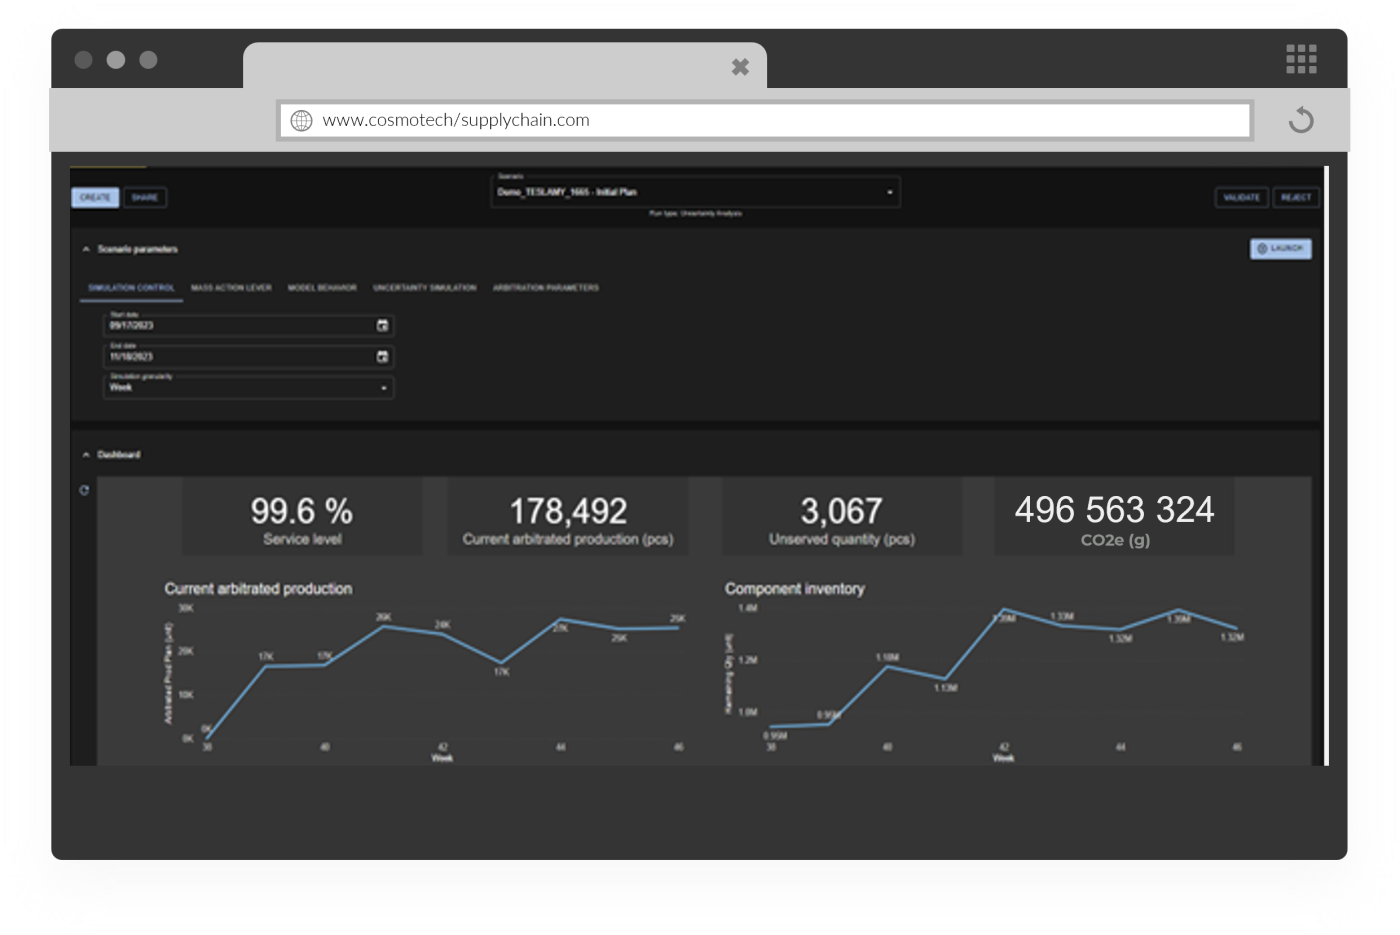Screen dimensions: 1400x935
Task: Switch to the Mass Action Lever tab
Action: pos(231,288)
